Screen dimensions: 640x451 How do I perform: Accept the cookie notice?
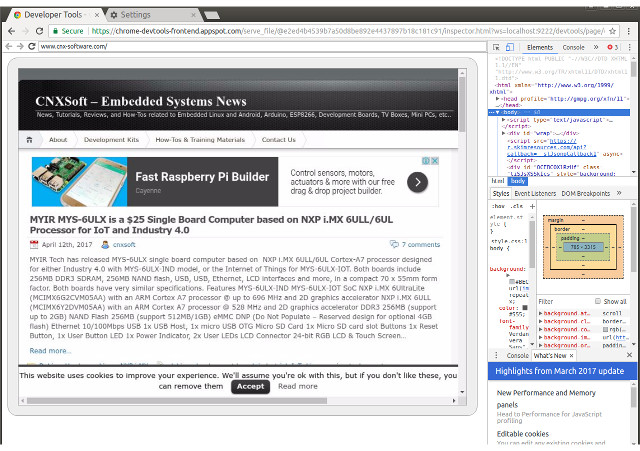[x=251, y=387]
